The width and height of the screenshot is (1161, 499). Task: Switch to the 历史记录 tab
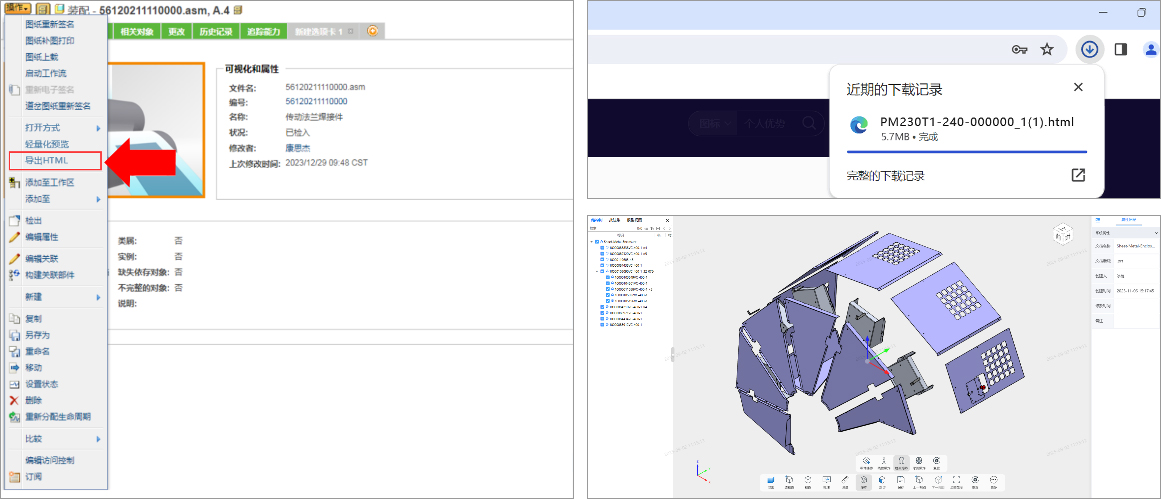tap(217, 32)
